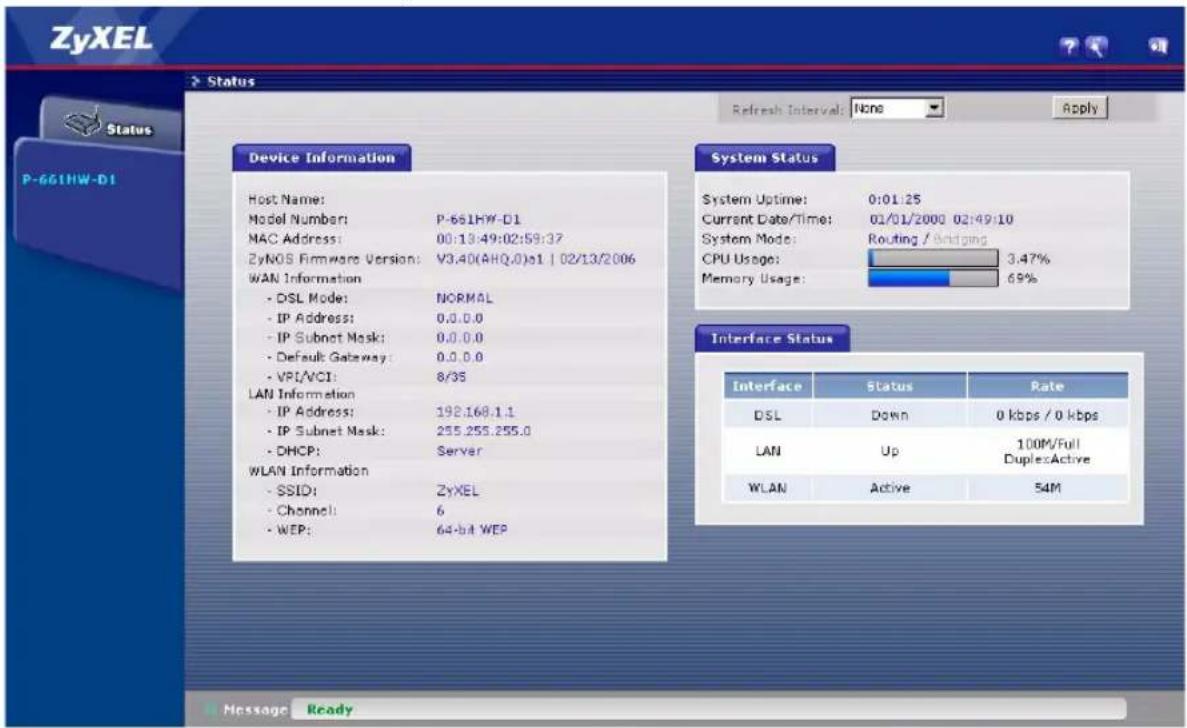This screenshot has width=1187, height=728.
Task: Click the DSL status value Down
Action: 889,415
